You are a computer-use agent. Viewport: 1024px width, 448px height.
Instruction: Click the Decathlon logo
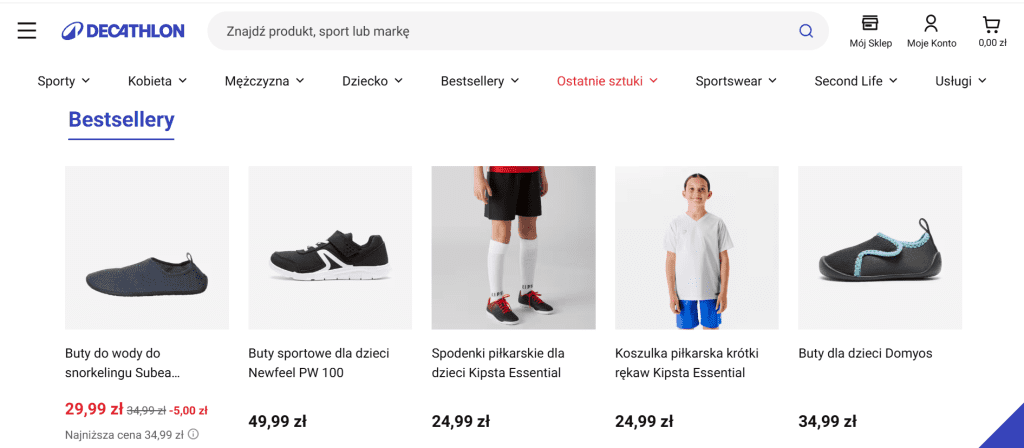point(123,31)
